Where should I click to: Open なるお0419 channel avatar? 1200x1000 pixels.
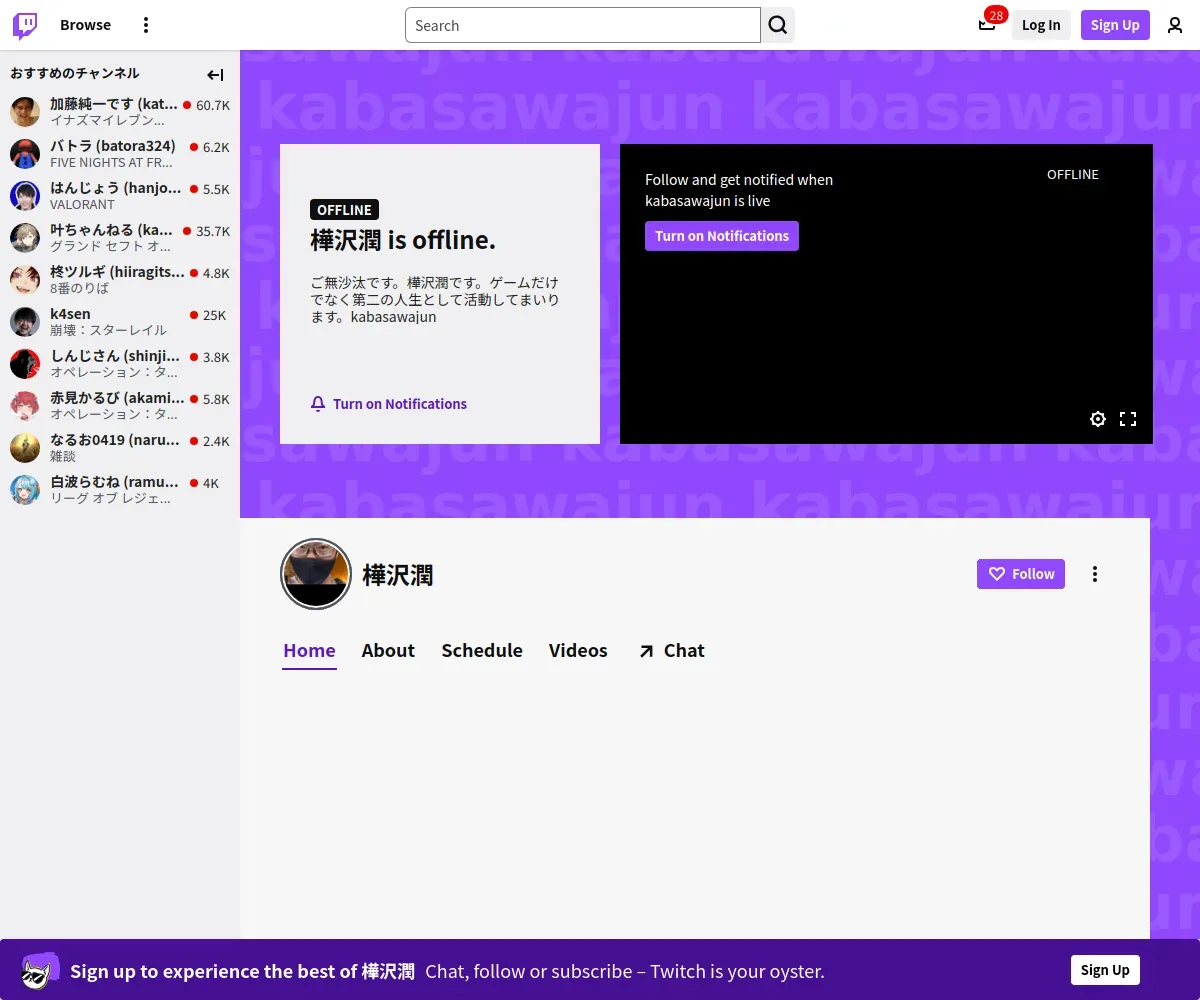pos(25,448)
